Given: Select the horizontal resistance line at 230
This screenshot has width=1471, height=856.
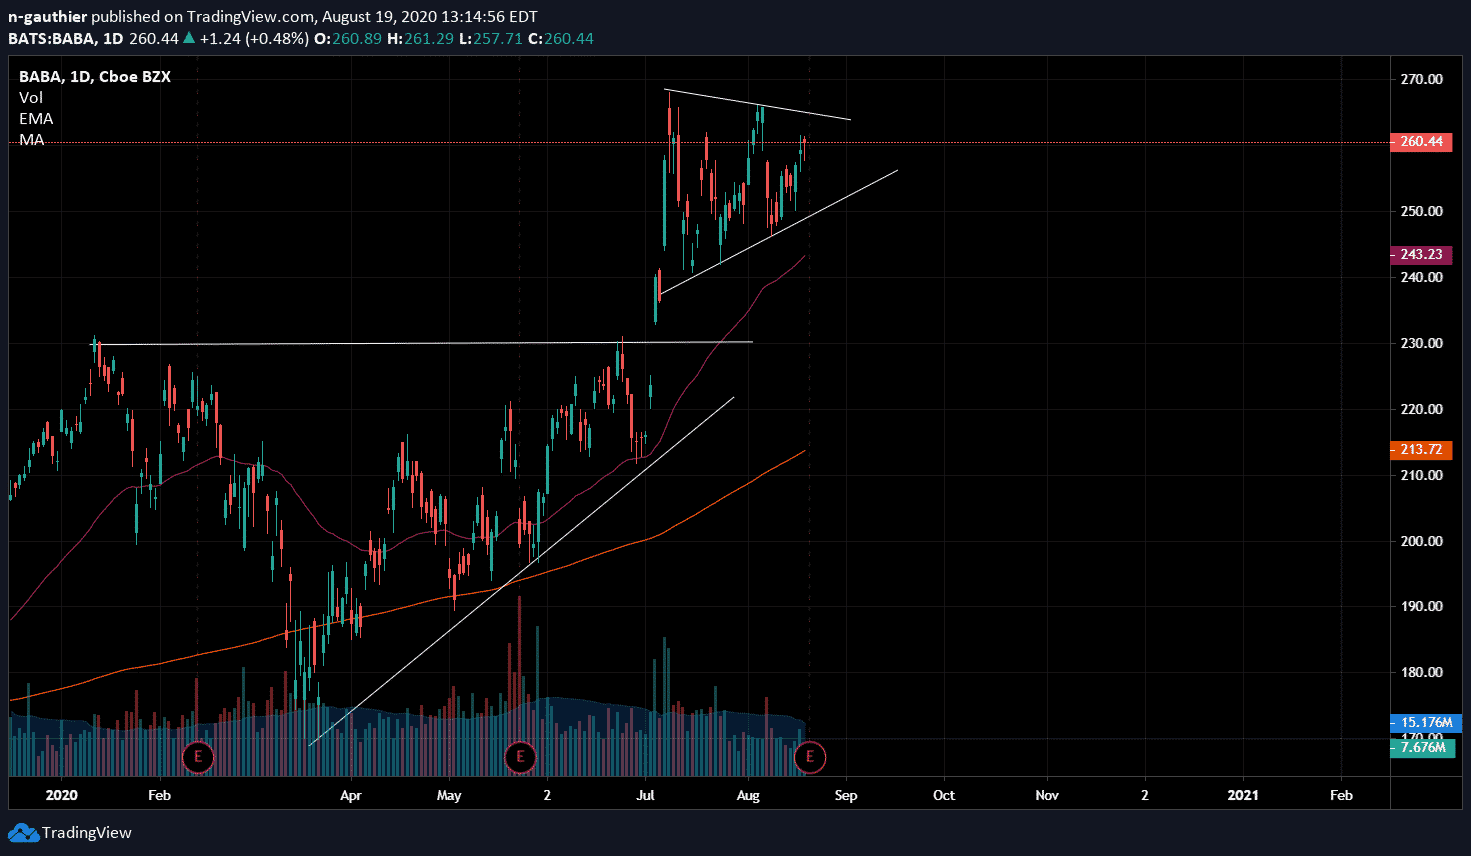Looking at the screenshot, I should (x=420, y=344).
